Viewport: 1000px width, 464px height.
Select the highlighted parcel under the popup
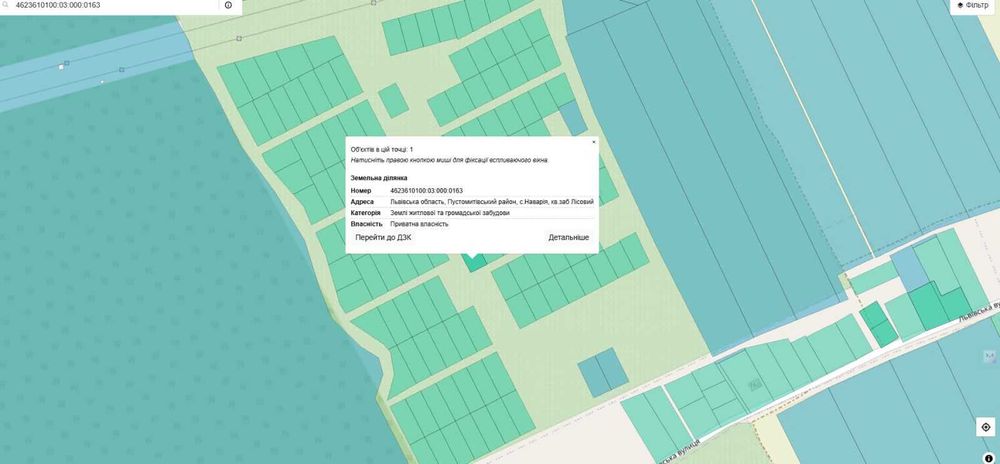point(474,262)
